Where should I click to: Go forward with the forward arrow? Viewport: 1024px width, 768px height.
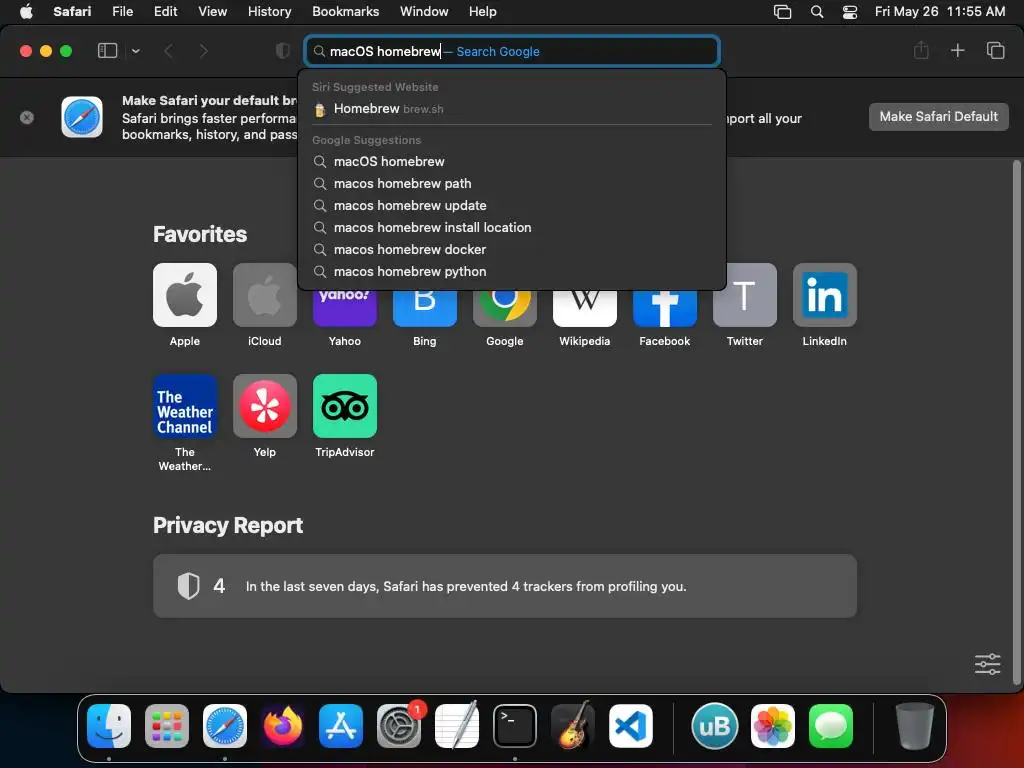[203, 51]
